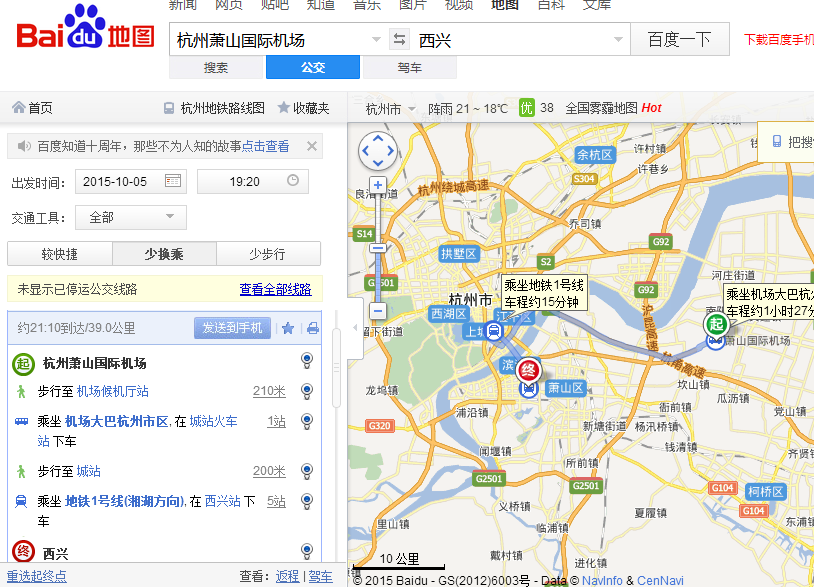
Task: Open 杭州地铁路线图 subway map
Action: point(214,108)
